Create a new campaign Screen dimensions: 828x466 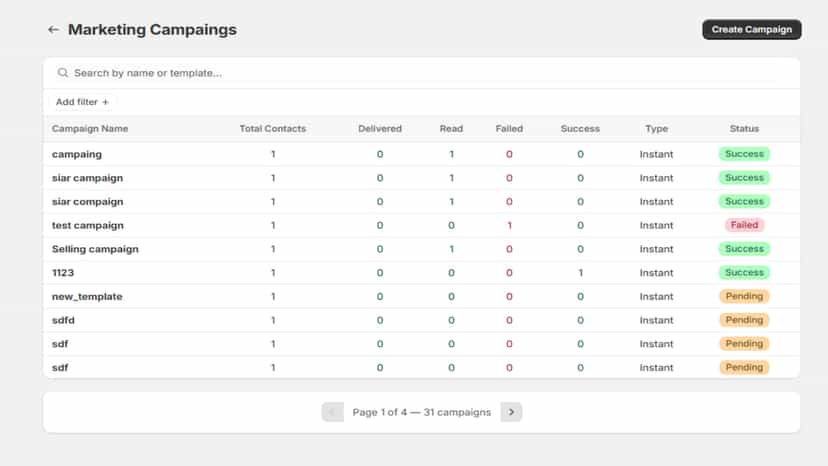point(751,30)
